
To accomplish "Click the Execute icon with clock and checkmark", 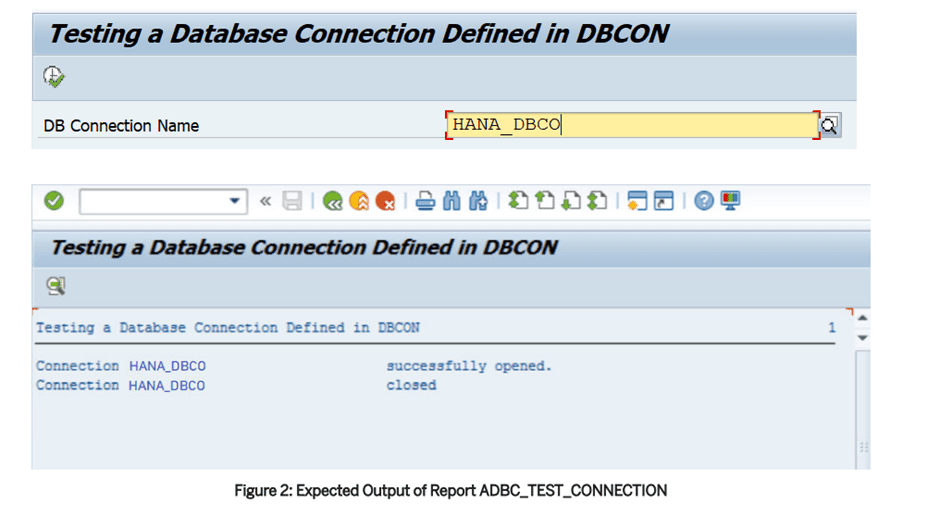I will pos(54,77).
